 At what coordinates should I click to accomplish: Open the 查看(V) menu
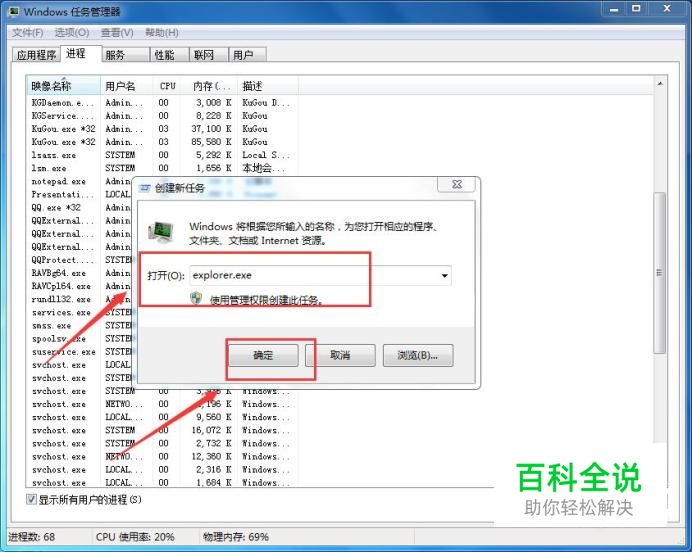[x=117, y=33]
